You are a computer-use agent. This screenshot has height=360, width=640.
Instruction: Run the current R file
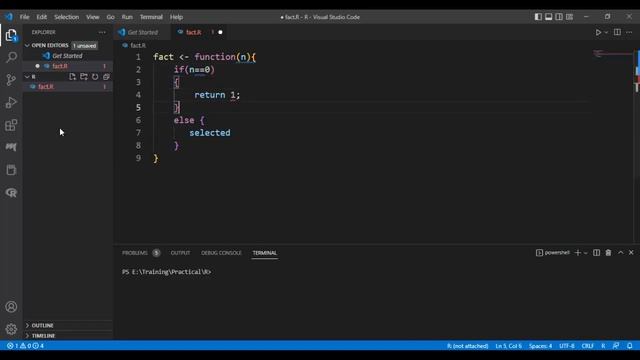tap(598, 32)
